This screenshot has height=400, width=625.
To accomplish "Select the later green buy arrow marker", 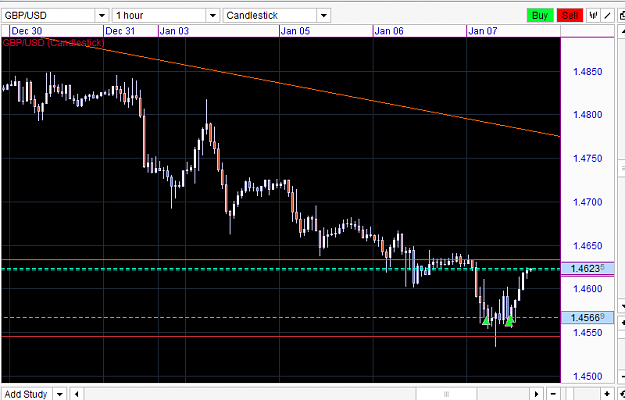I will [509, 322].
